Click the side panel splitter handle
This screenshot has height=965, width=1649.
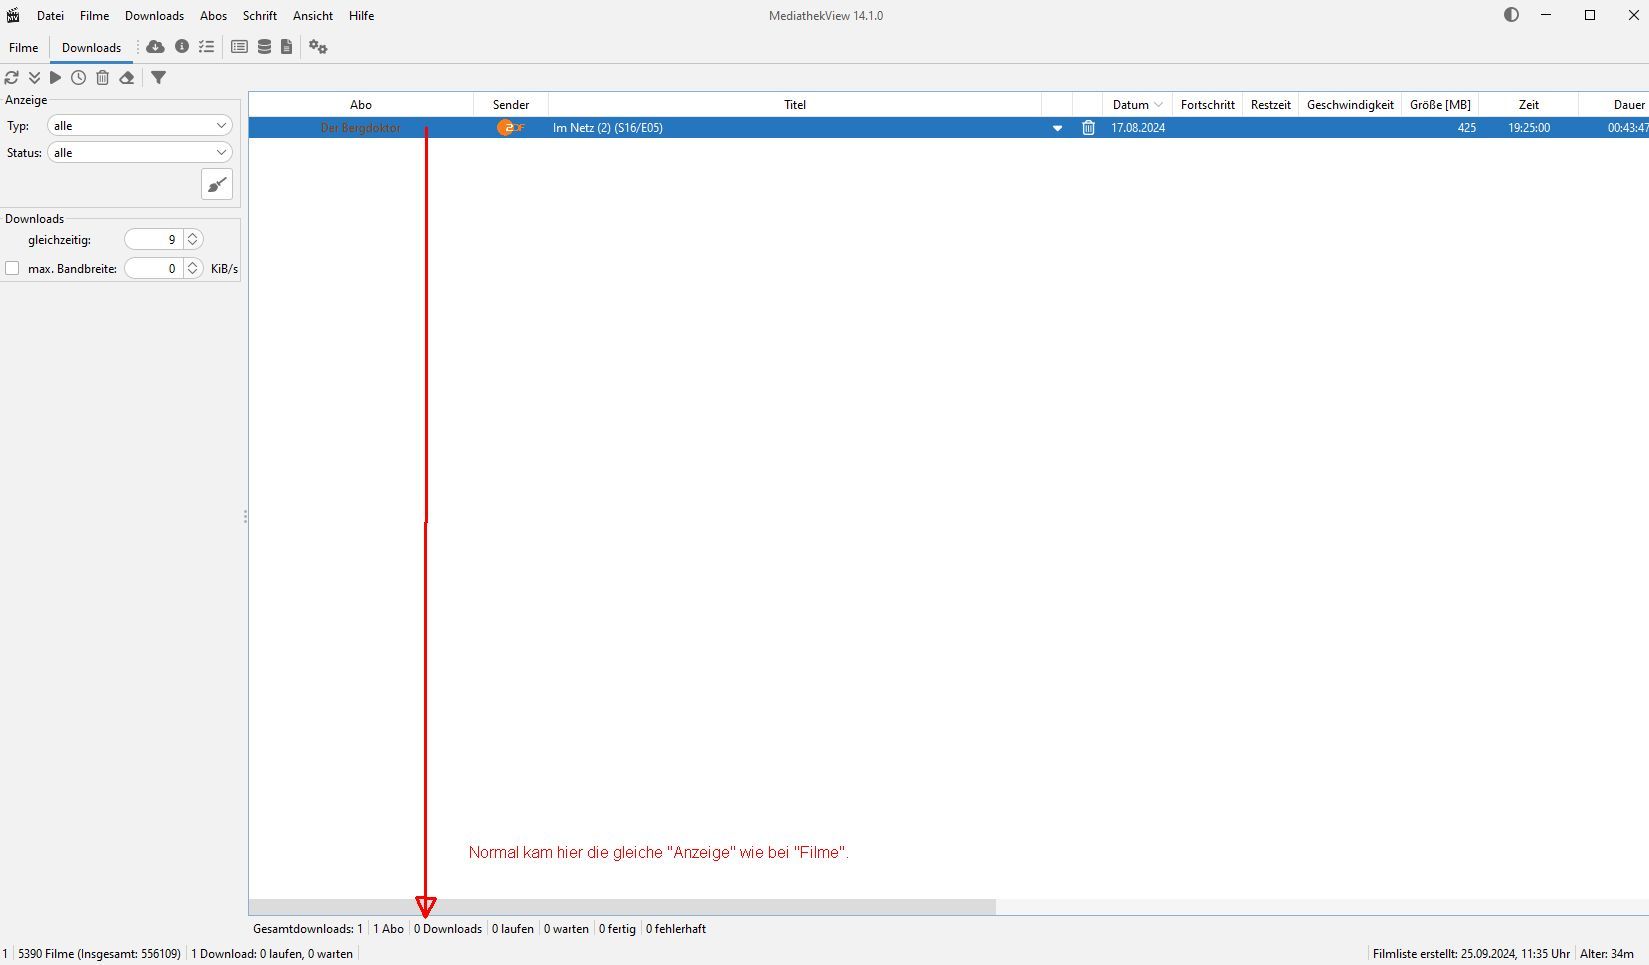[245, 517]
